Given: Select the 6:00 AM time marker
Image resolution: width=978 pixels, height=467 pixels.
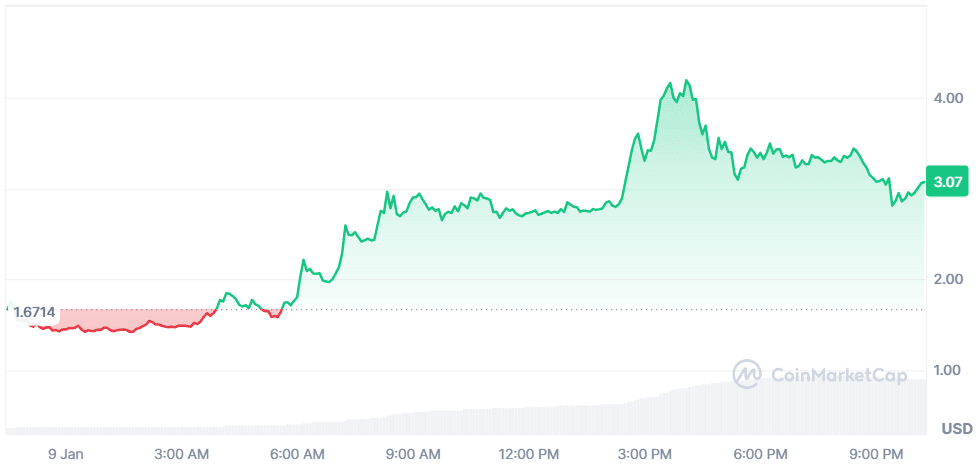Looking at the screenshot, I should pos(298,454).
